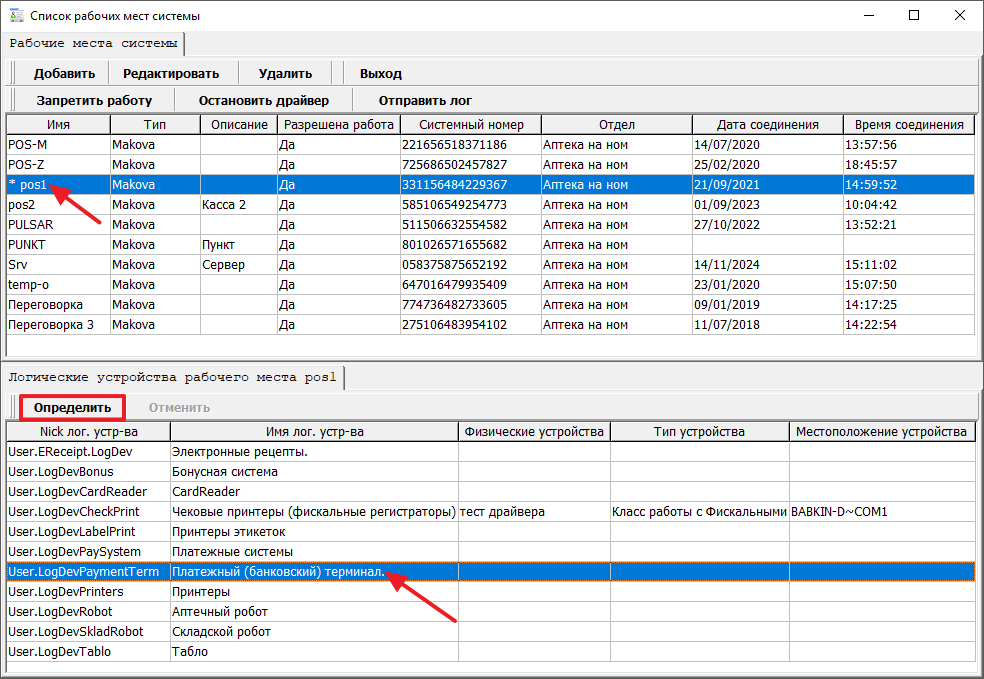Click the application icon in title bar
The image size is (984, 679).
(x=16, y=16)
